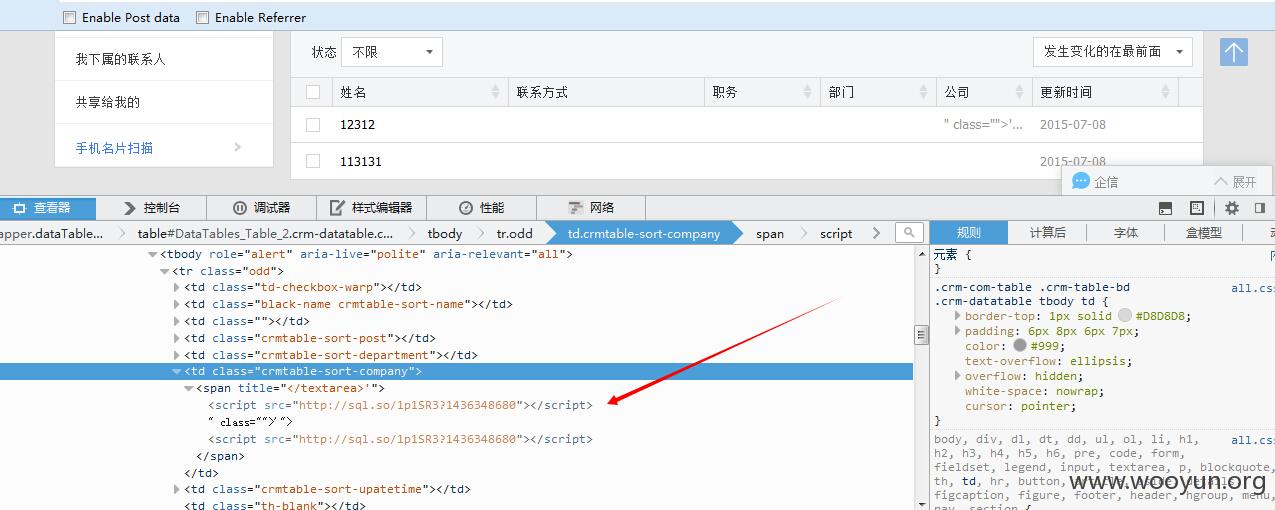1275x510 pixels.
Task: Select the first script src line
Action: pos(401,405)
